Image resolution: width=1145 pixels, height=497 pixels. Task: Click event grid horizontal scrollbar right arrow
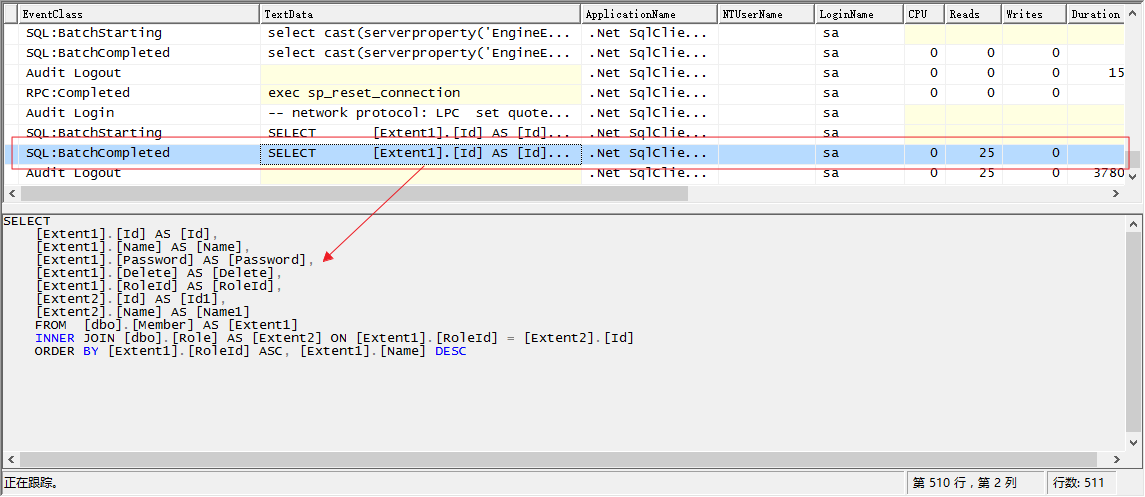[1116, 193]
